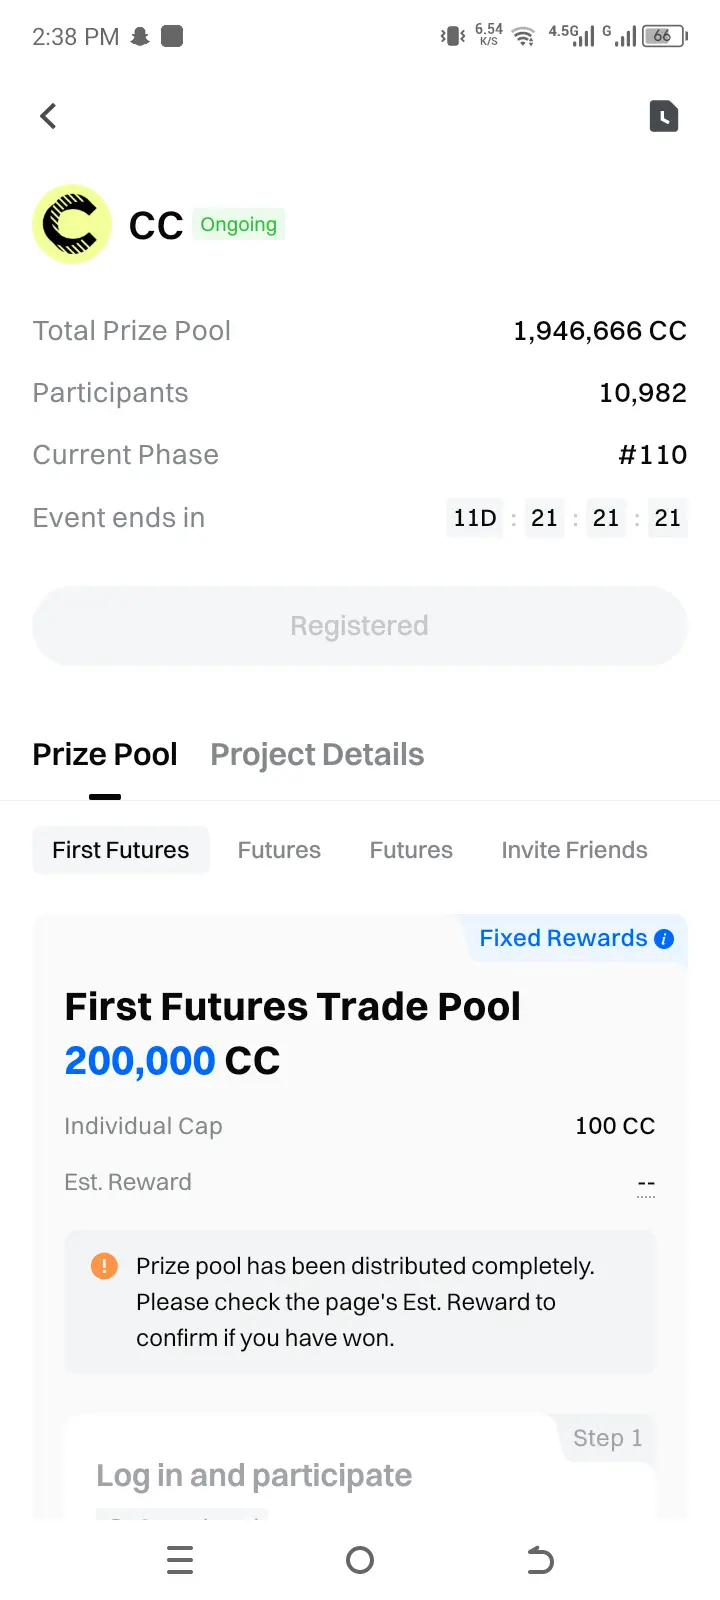Select the Prize Pool tab
Screen dimensions: 720x1600
click(105, 754)
